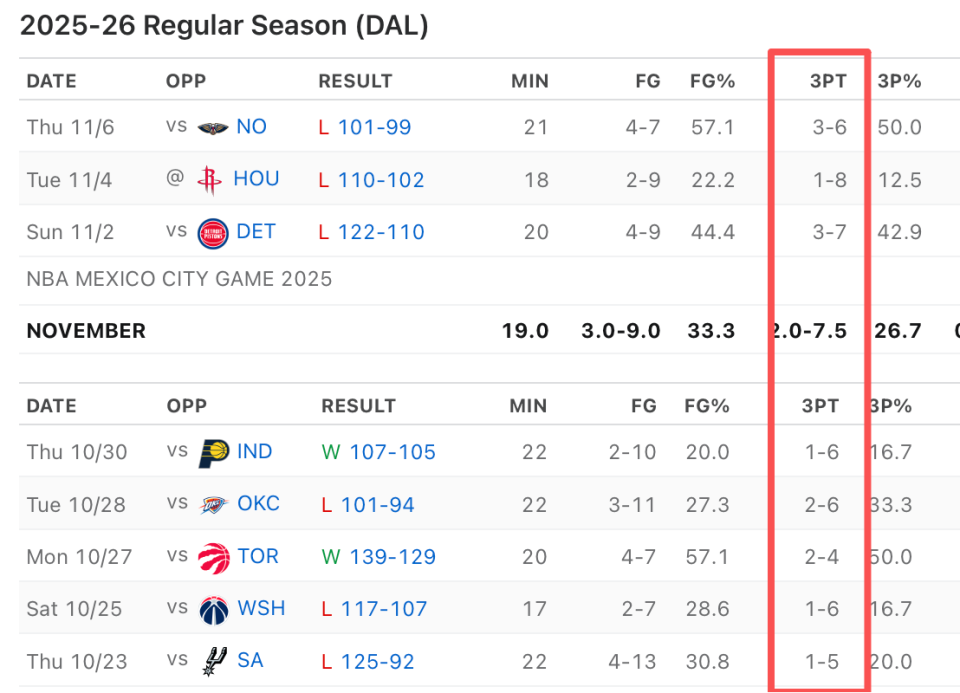
Task: Open the 139-129 win result link
Action: pos(392,557)
